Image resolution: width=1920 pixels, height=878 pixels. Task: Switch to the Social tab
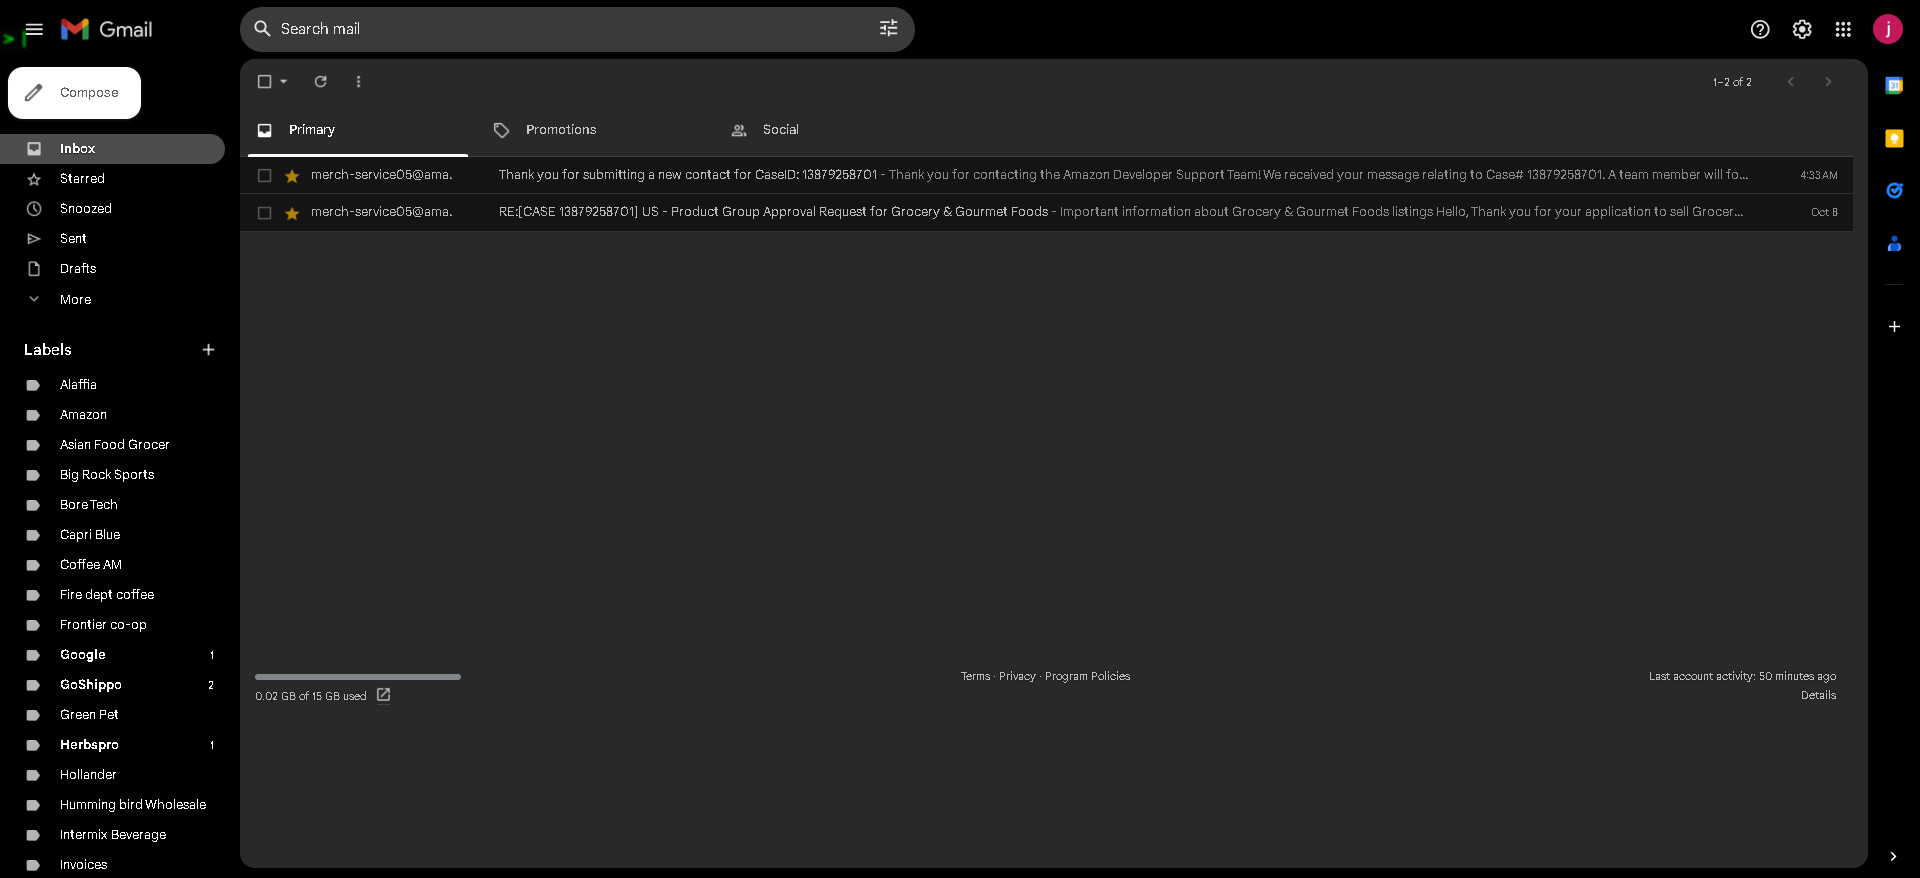coord(824,130)
